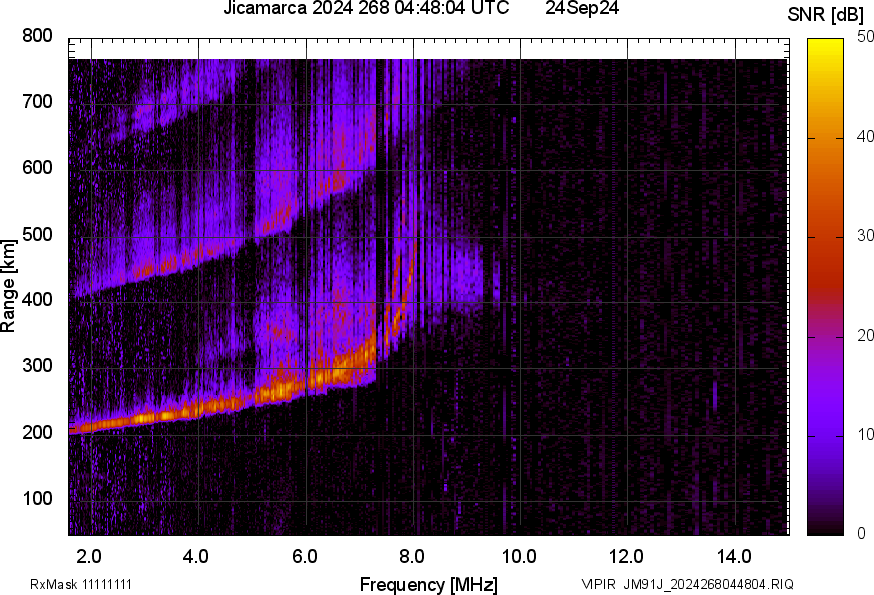The image size is (874, 595).
Task: Click the range tick label '400'
Action: pos(37,299)
